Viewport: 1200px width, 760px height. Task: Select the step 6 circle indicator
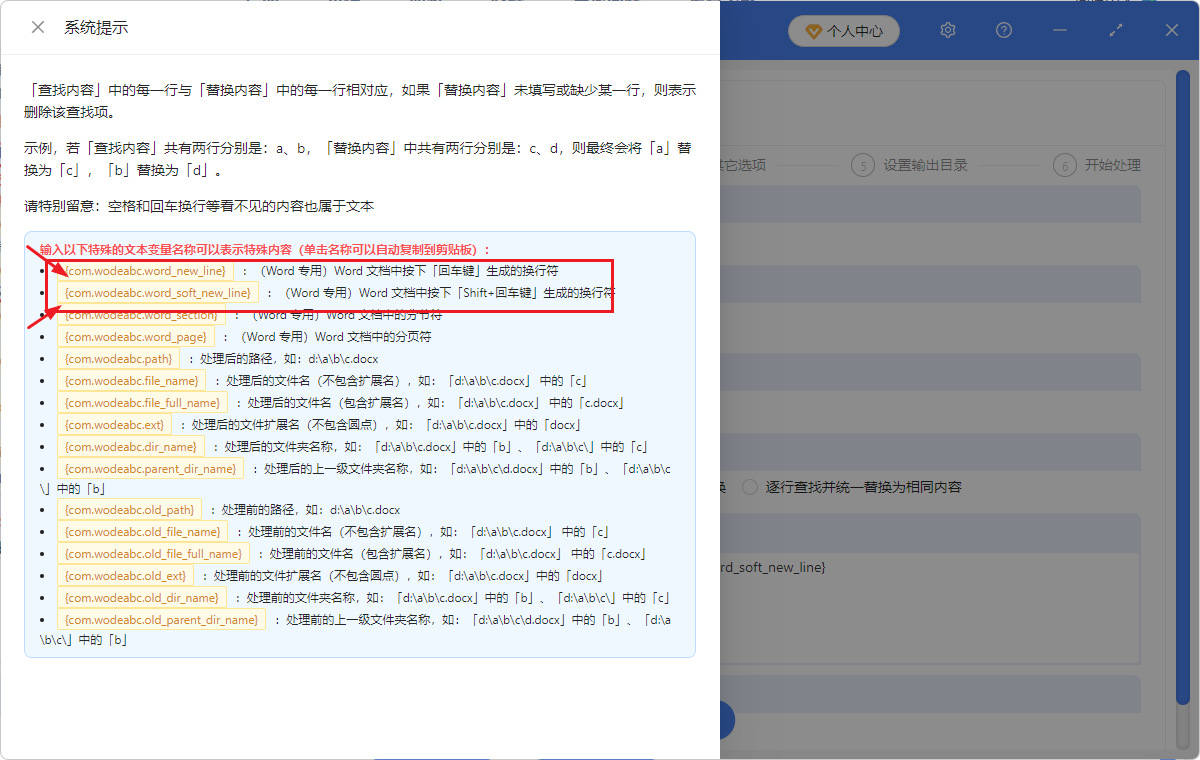[x=1064, y=165]
